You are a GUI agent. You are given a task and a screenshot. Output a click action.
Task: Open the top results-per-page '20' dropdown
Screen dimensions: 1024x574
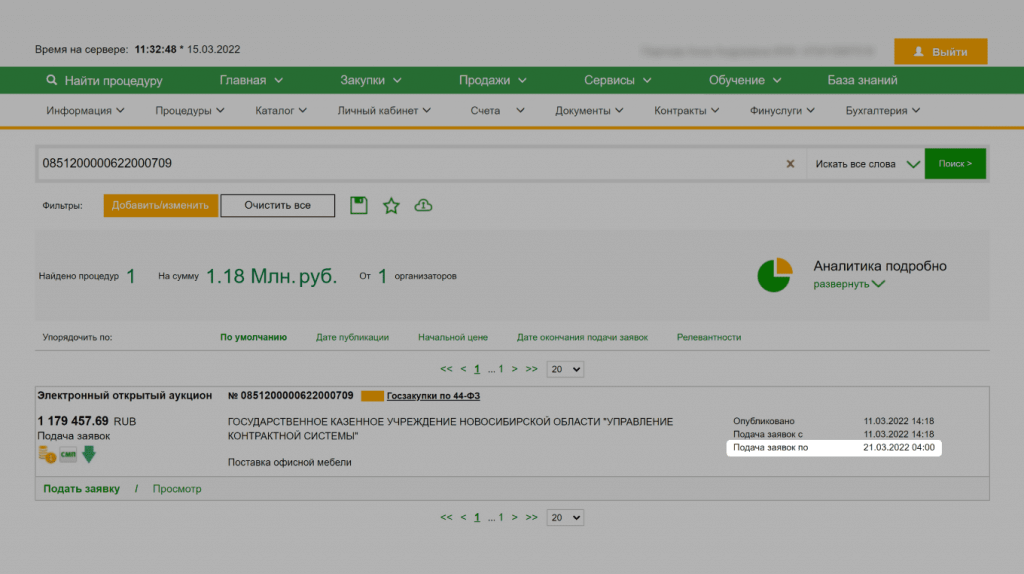(565, 369)
